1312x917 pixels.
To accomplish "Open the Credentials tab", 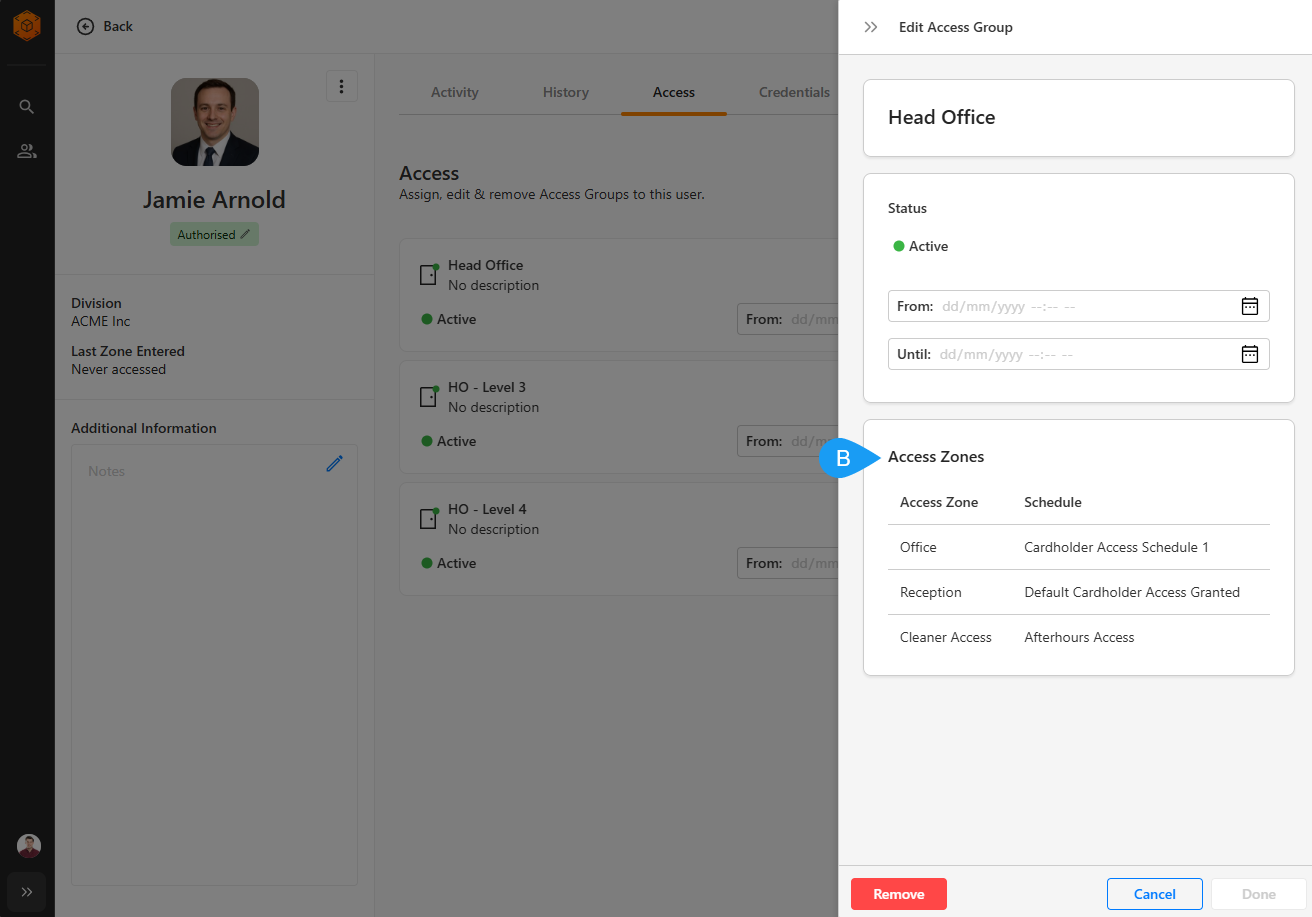I will 794,92.
